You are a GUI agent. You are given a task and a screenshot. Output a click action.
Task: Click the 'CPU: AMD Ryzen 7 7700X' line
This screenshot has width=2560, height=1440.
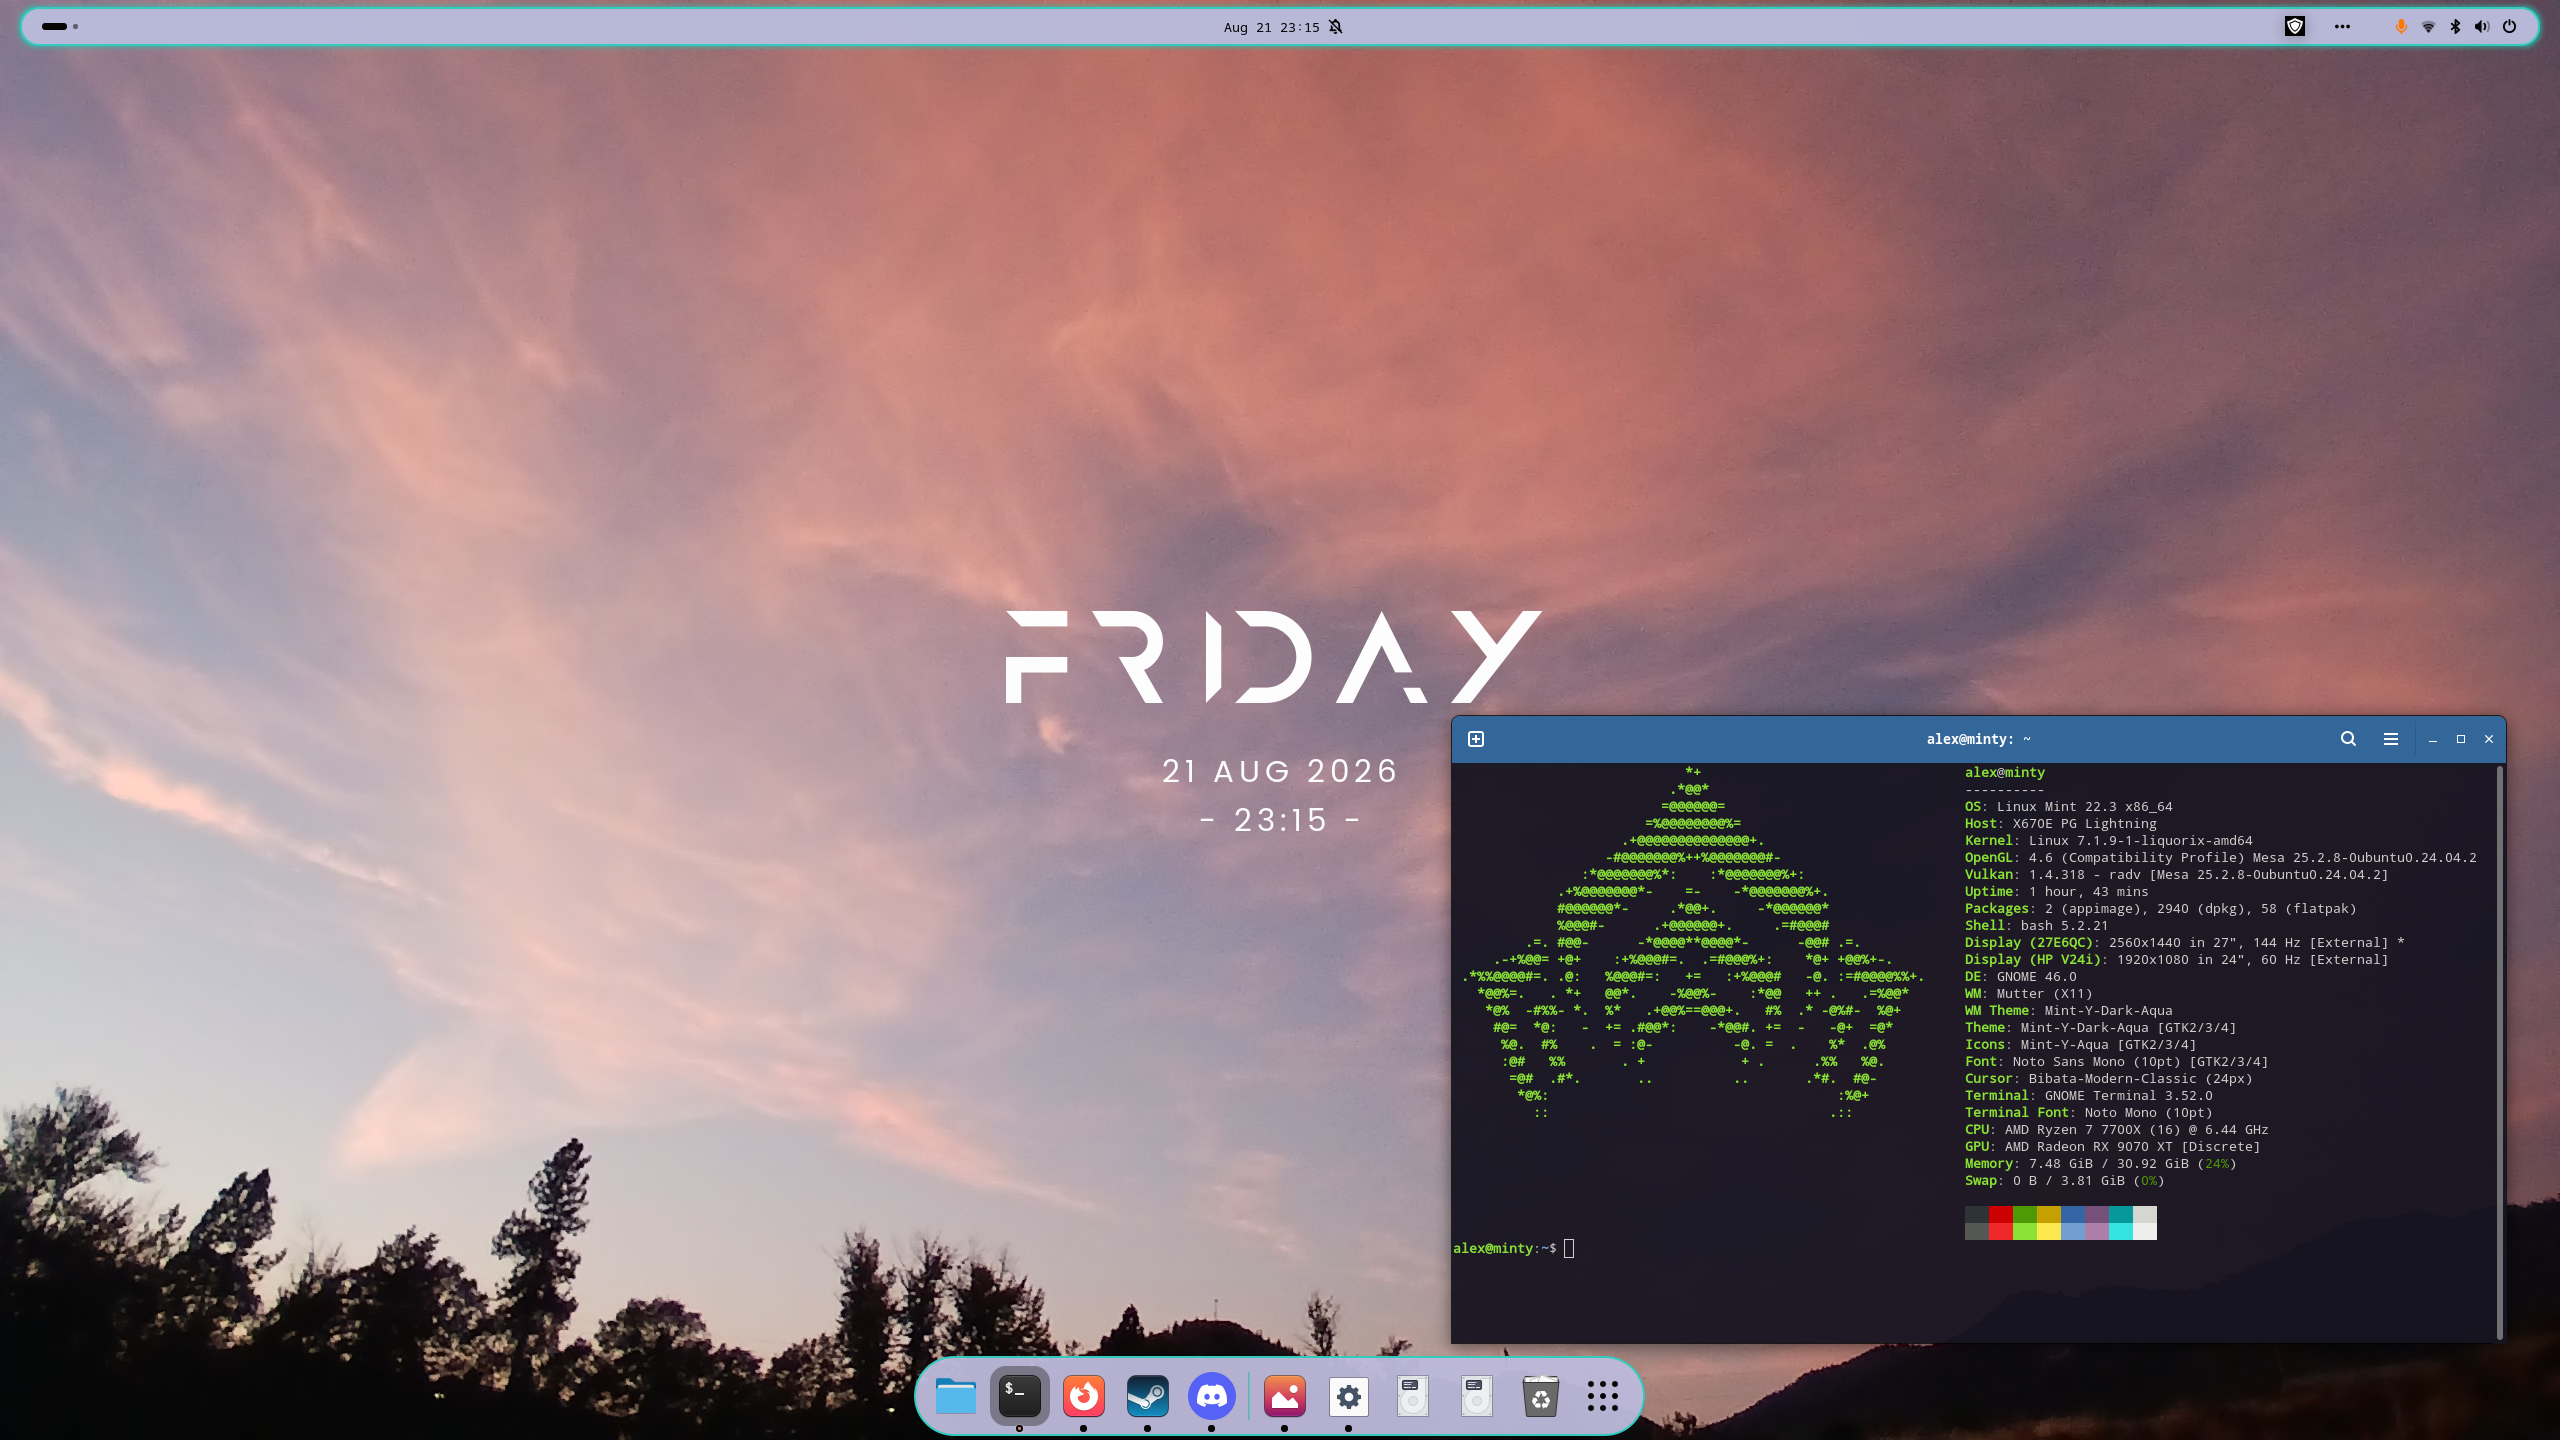tap(2116, 1129)
